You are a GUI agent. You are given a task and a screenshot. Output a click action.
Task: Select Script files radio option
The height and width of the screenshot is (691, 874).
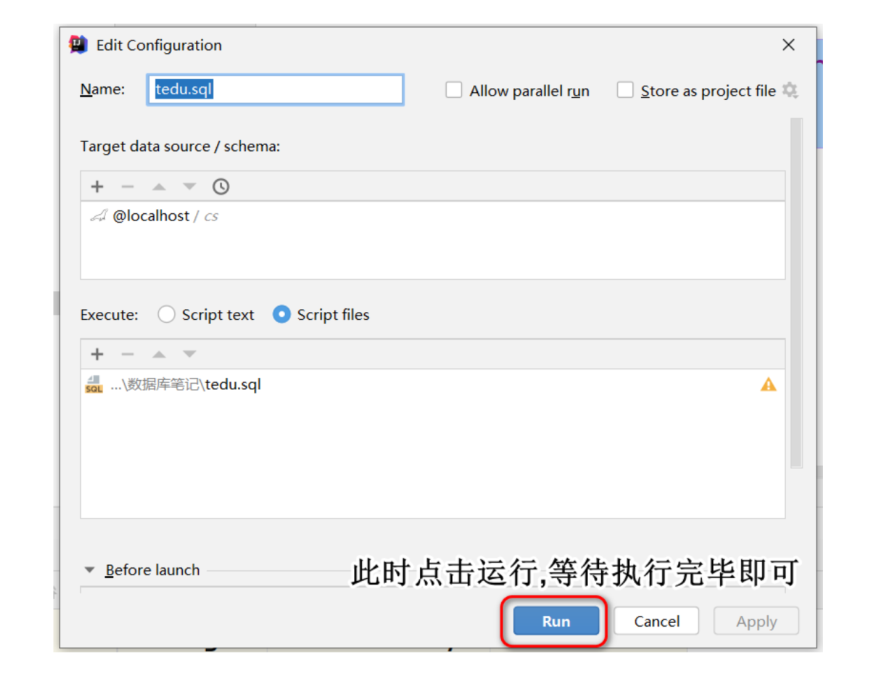281,314
